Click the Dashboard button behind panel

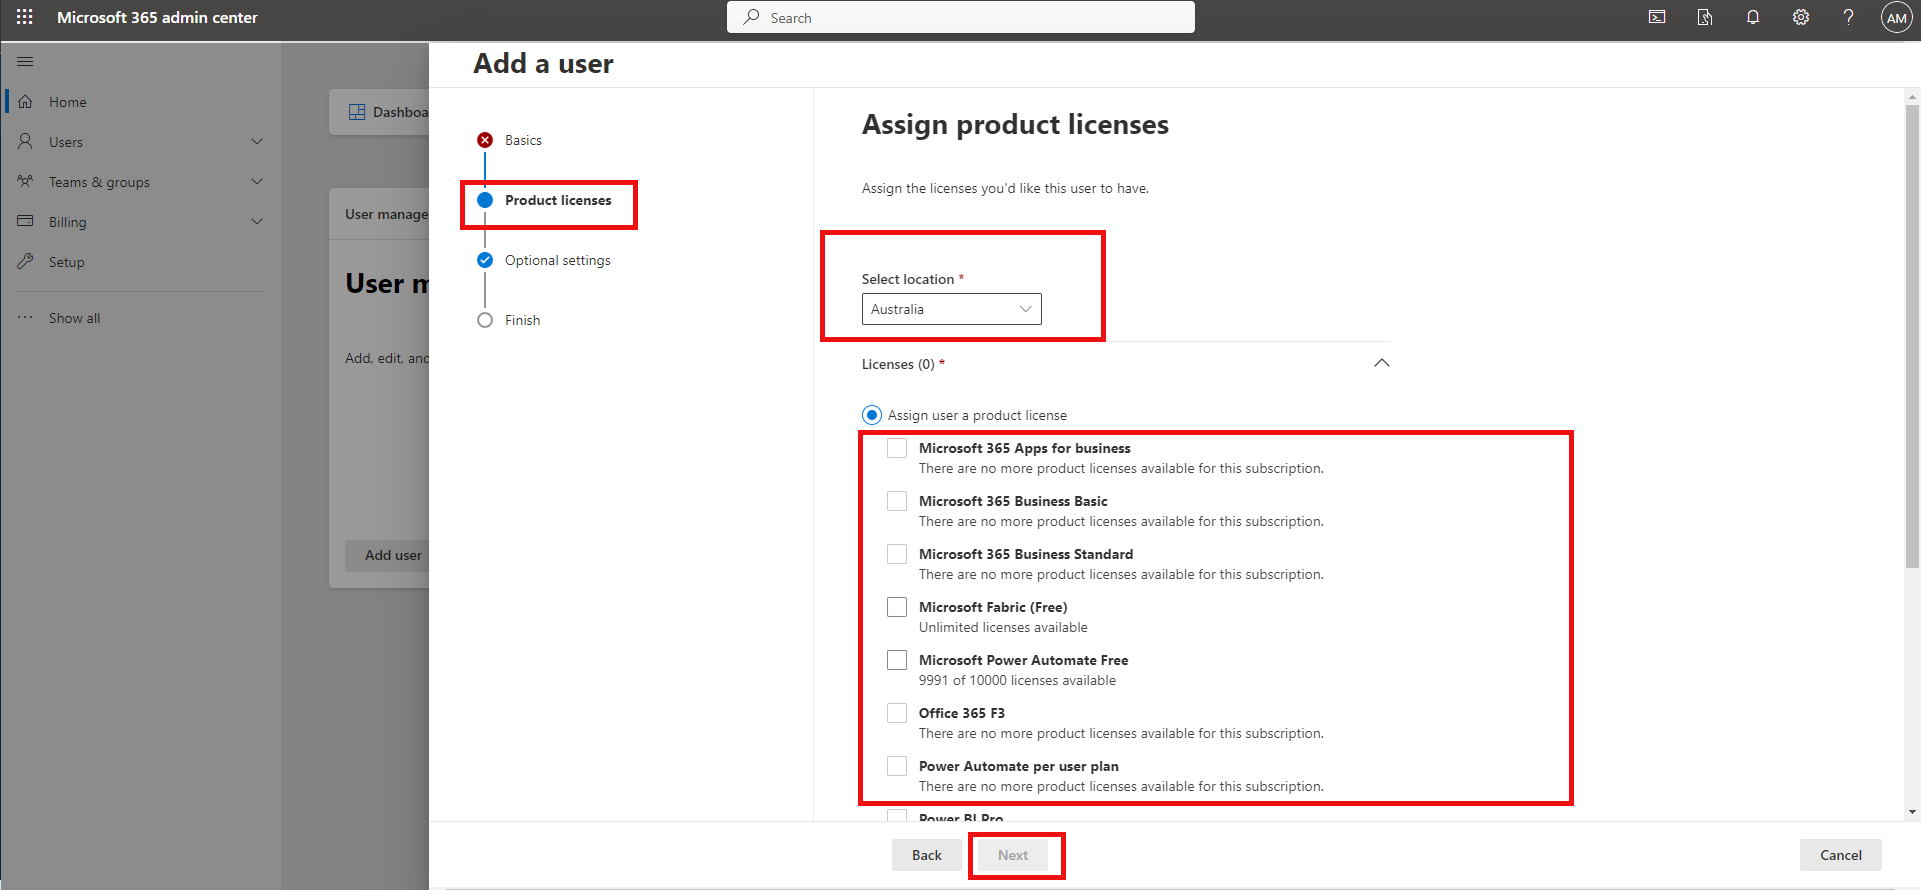[x=381, y=112]
